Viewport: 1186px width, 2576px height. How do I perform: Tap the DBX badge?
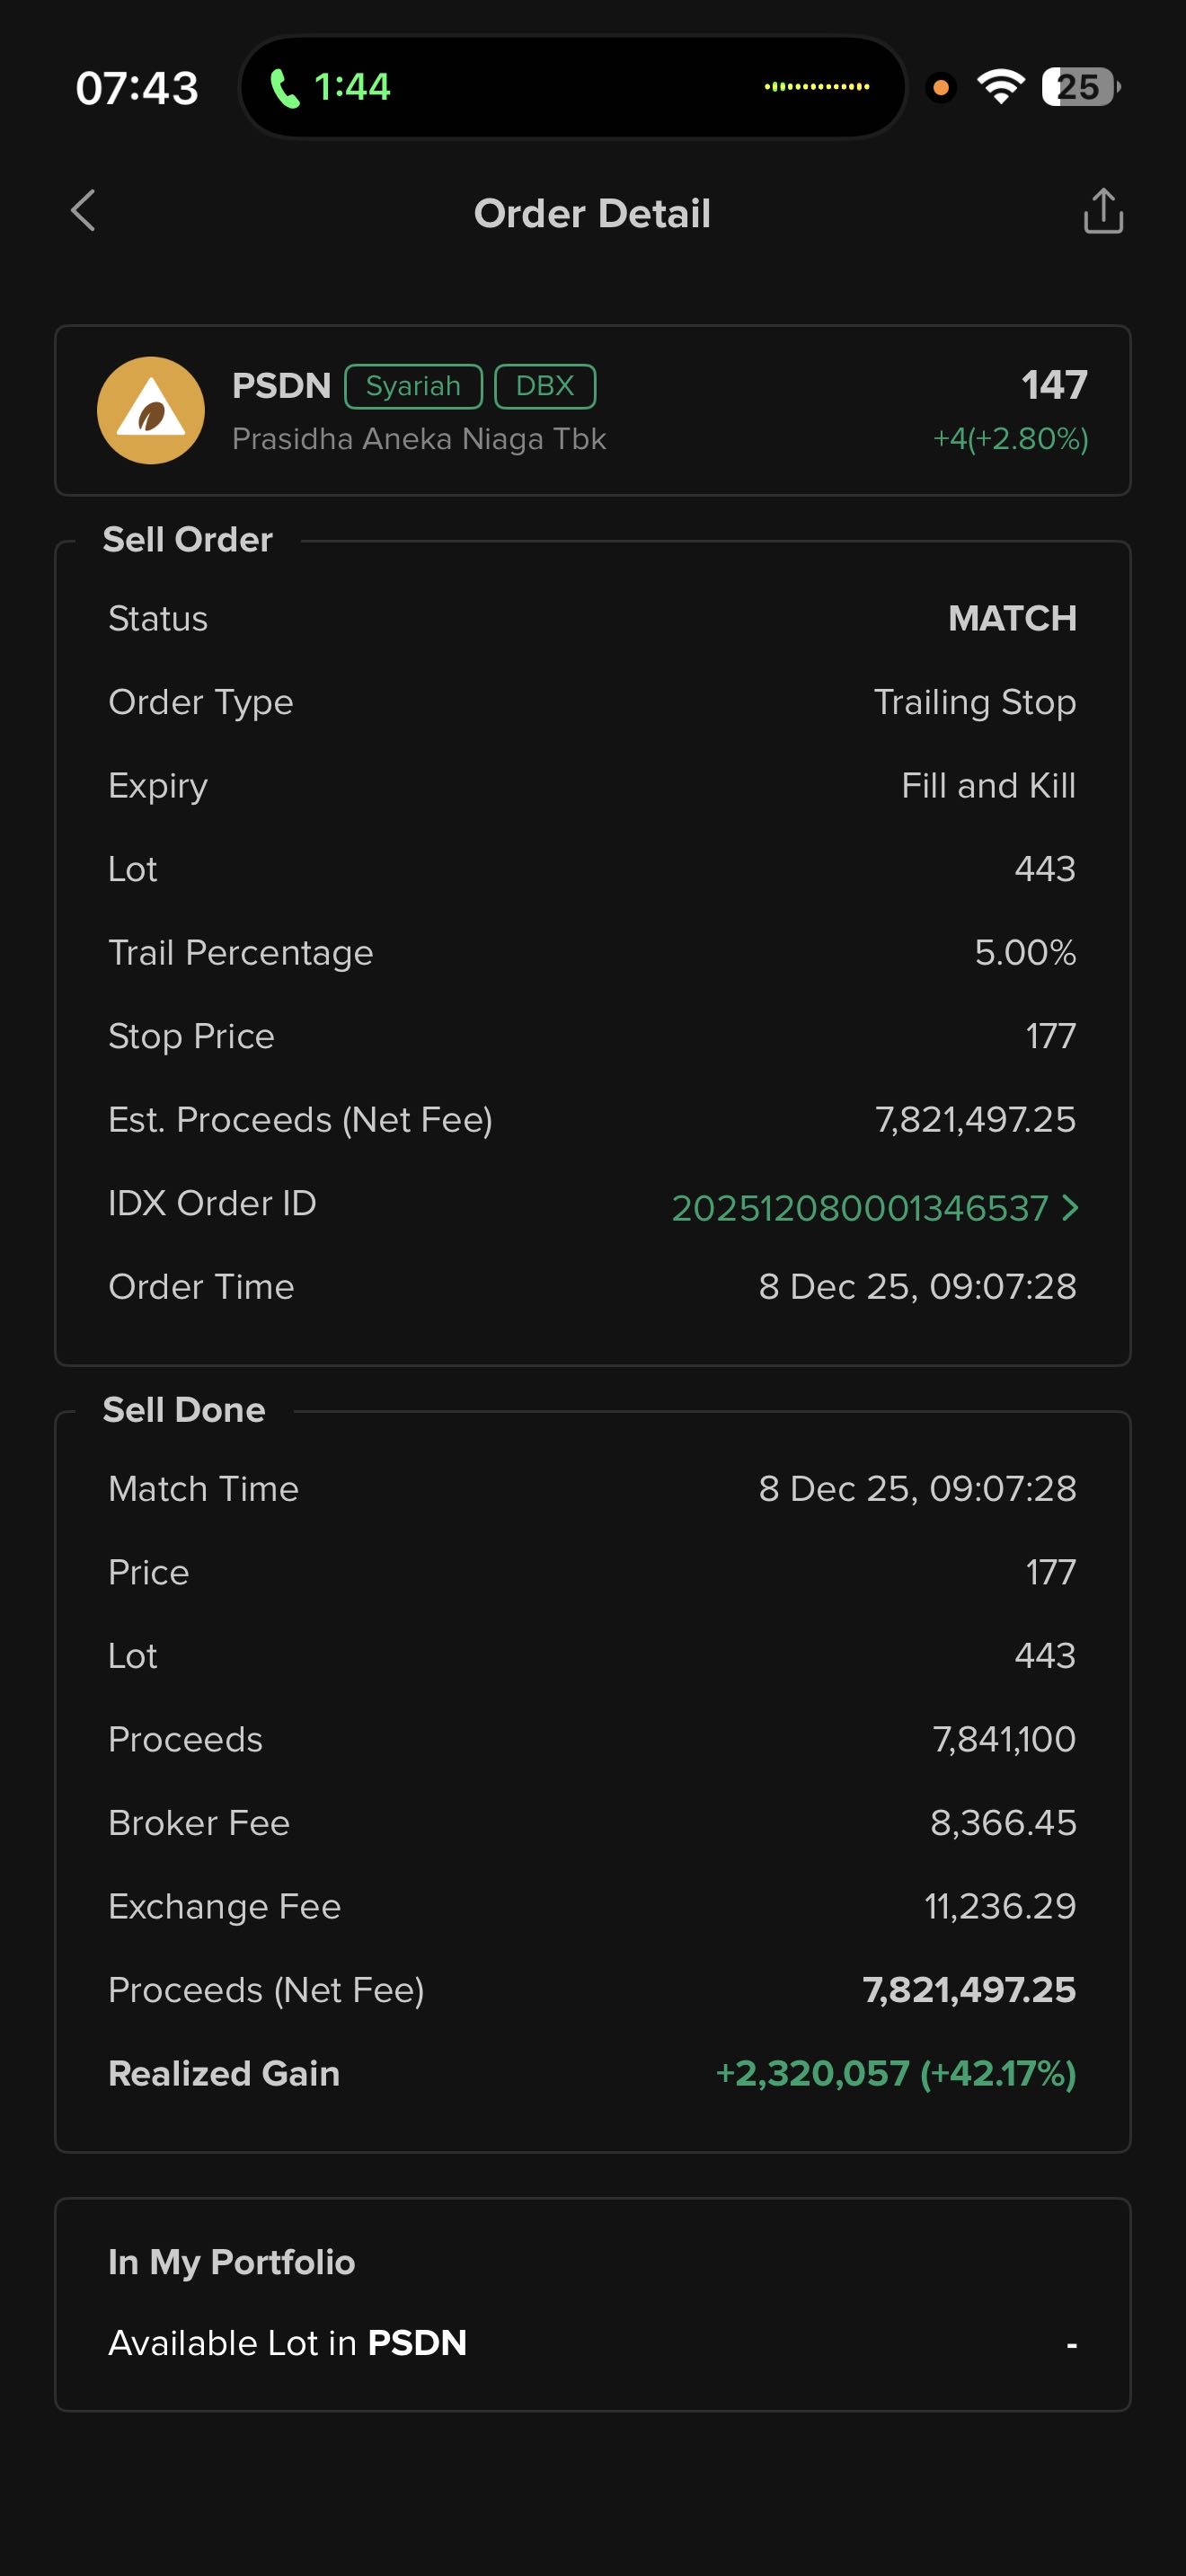(x=545, y=386)
